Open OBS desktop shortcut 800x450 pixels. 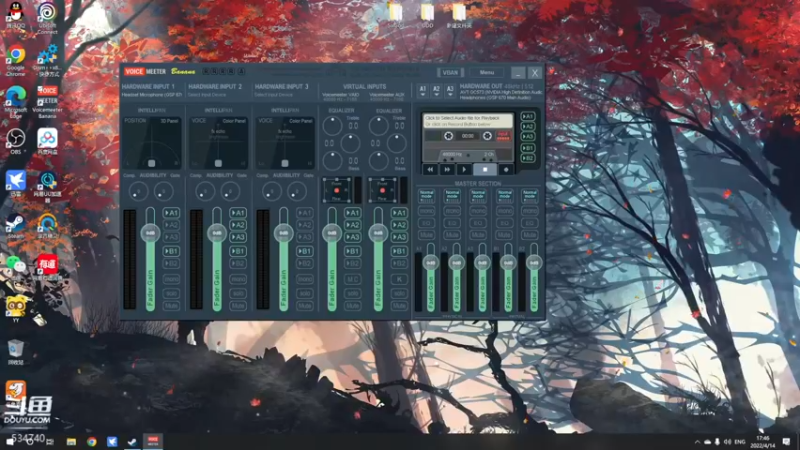[x=16, y=142]
